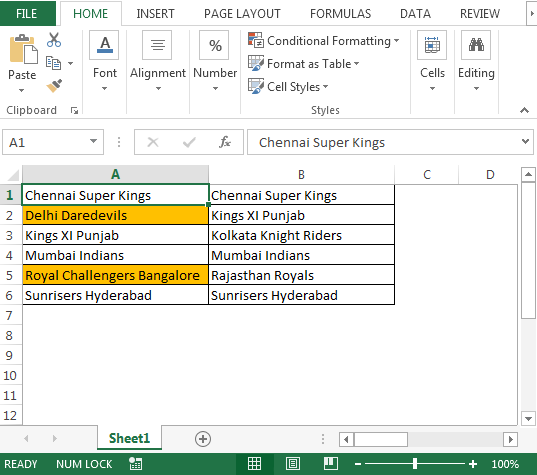
Task: Launch the Clipboard pane dialog
Action: click(x=74, y=110)
